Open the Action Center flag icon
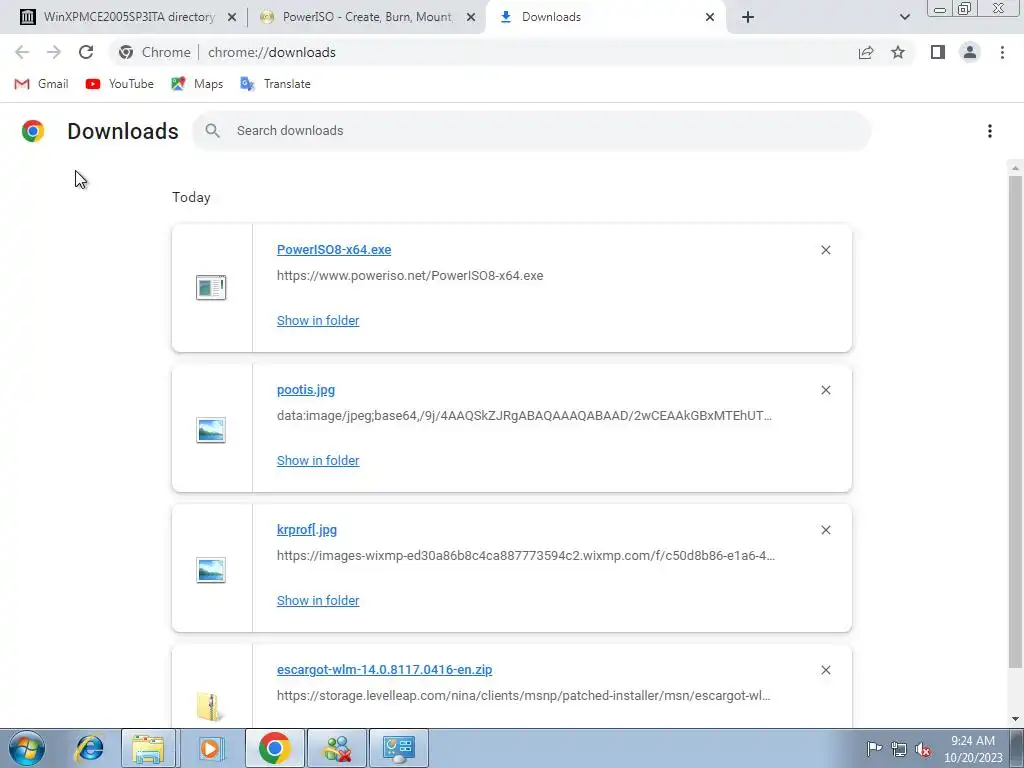1024x768 pixels. click(x=874, y=749)
